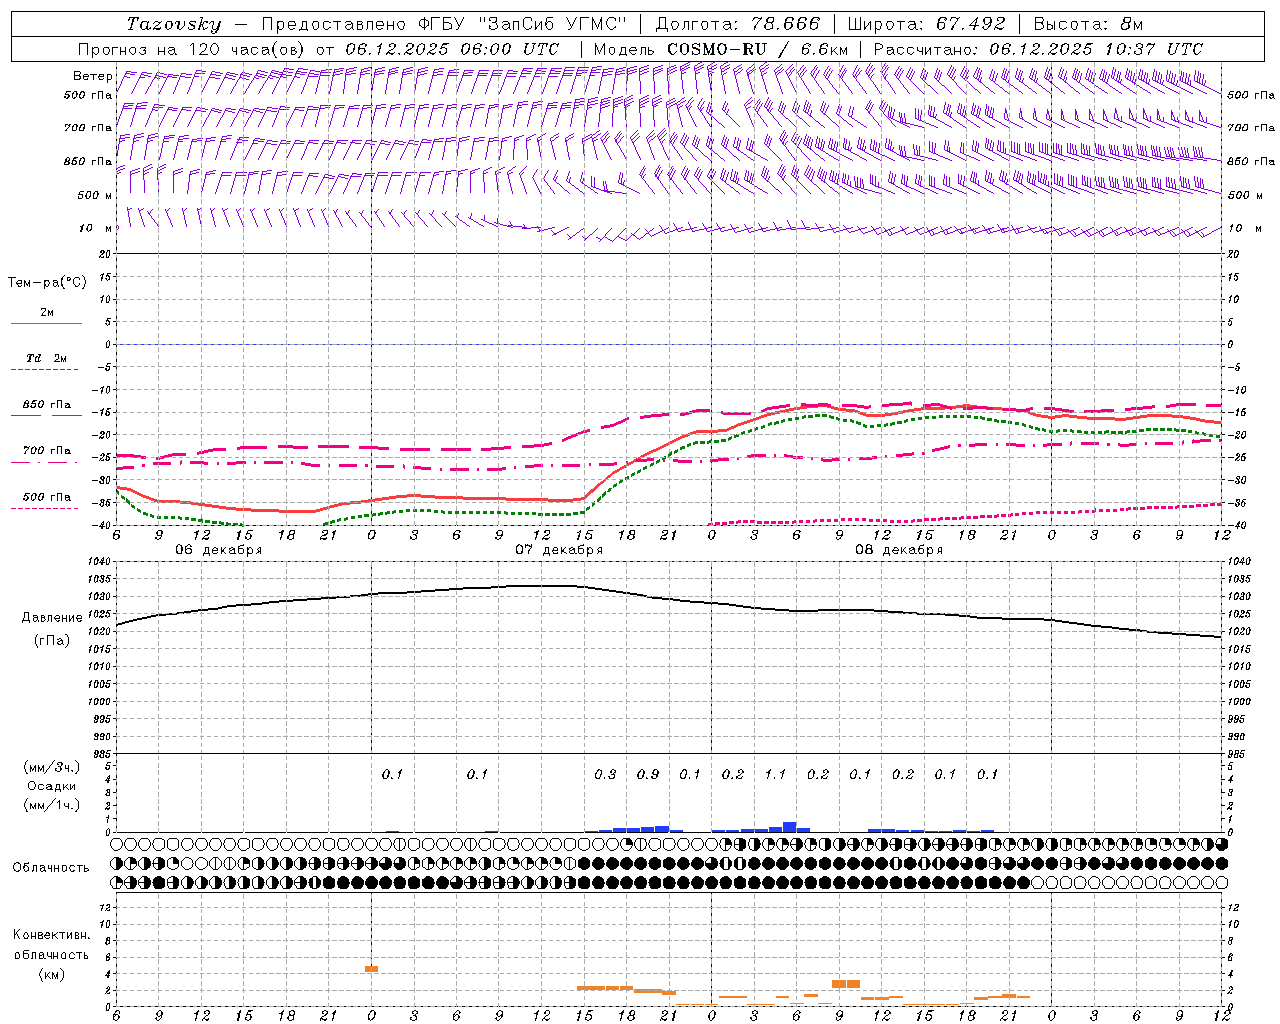
Task: Click the "0.3" three-hour precipitation value
Action: [605, 774]
